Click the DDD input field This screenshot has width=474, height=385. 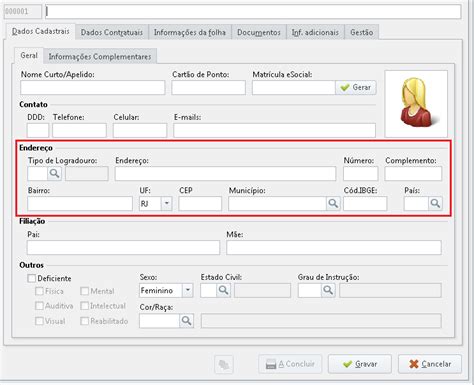coord(38,130)
